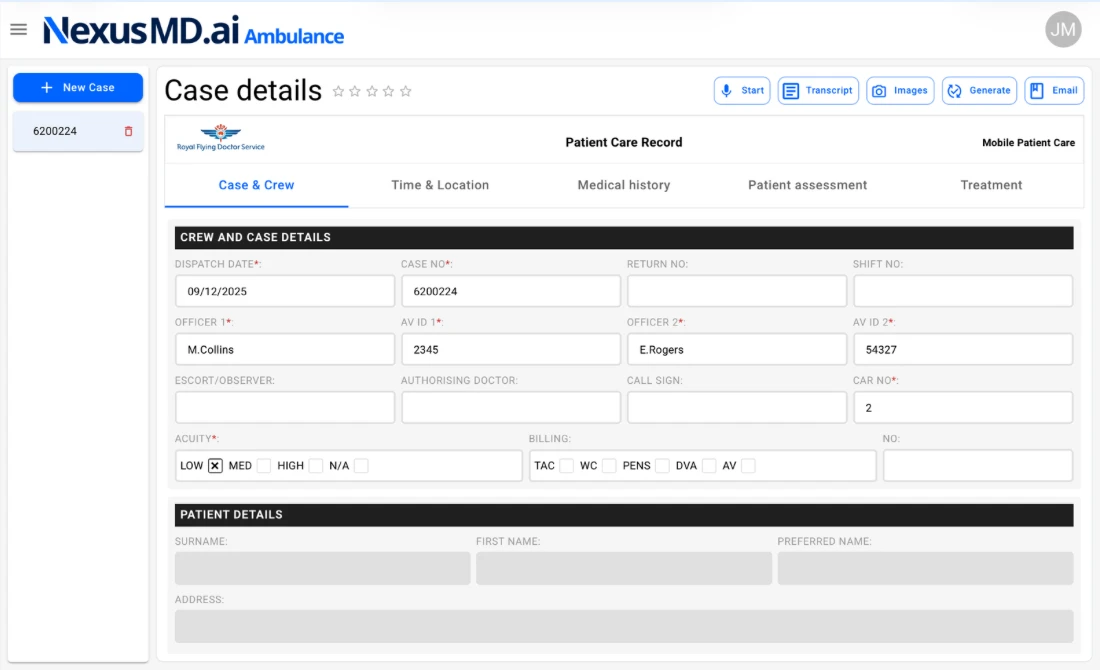
Task: Open the Images camera button
Action: tap(900, 91)
